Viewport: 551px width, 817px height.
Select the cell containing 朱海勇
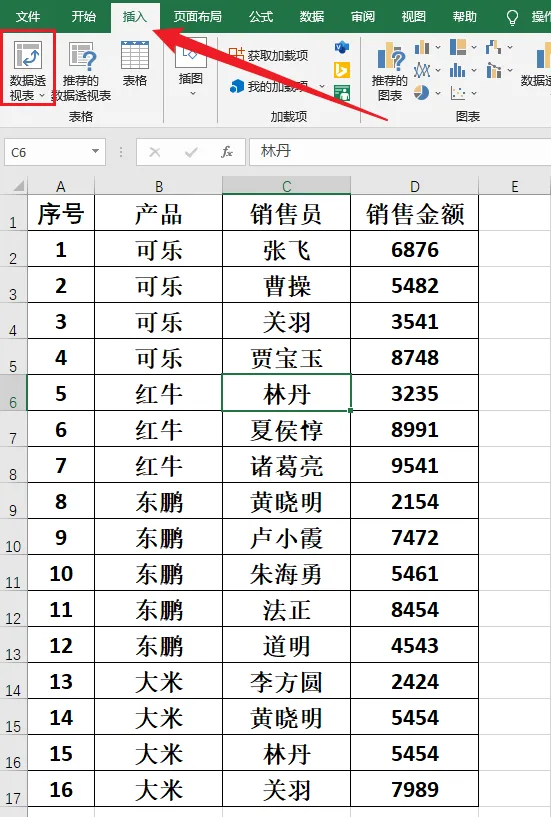tap(286, 573)
